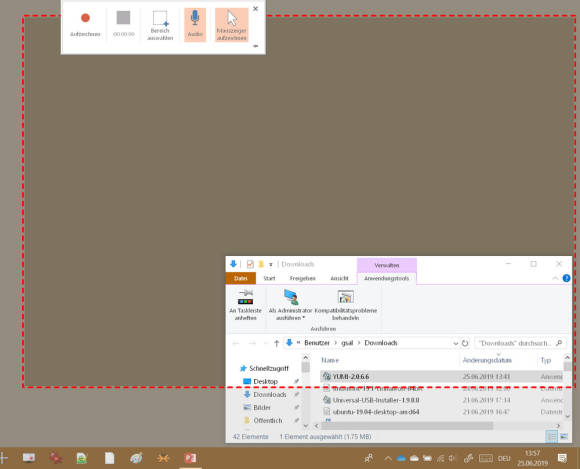Refresh the Downloads folder view

465,343
